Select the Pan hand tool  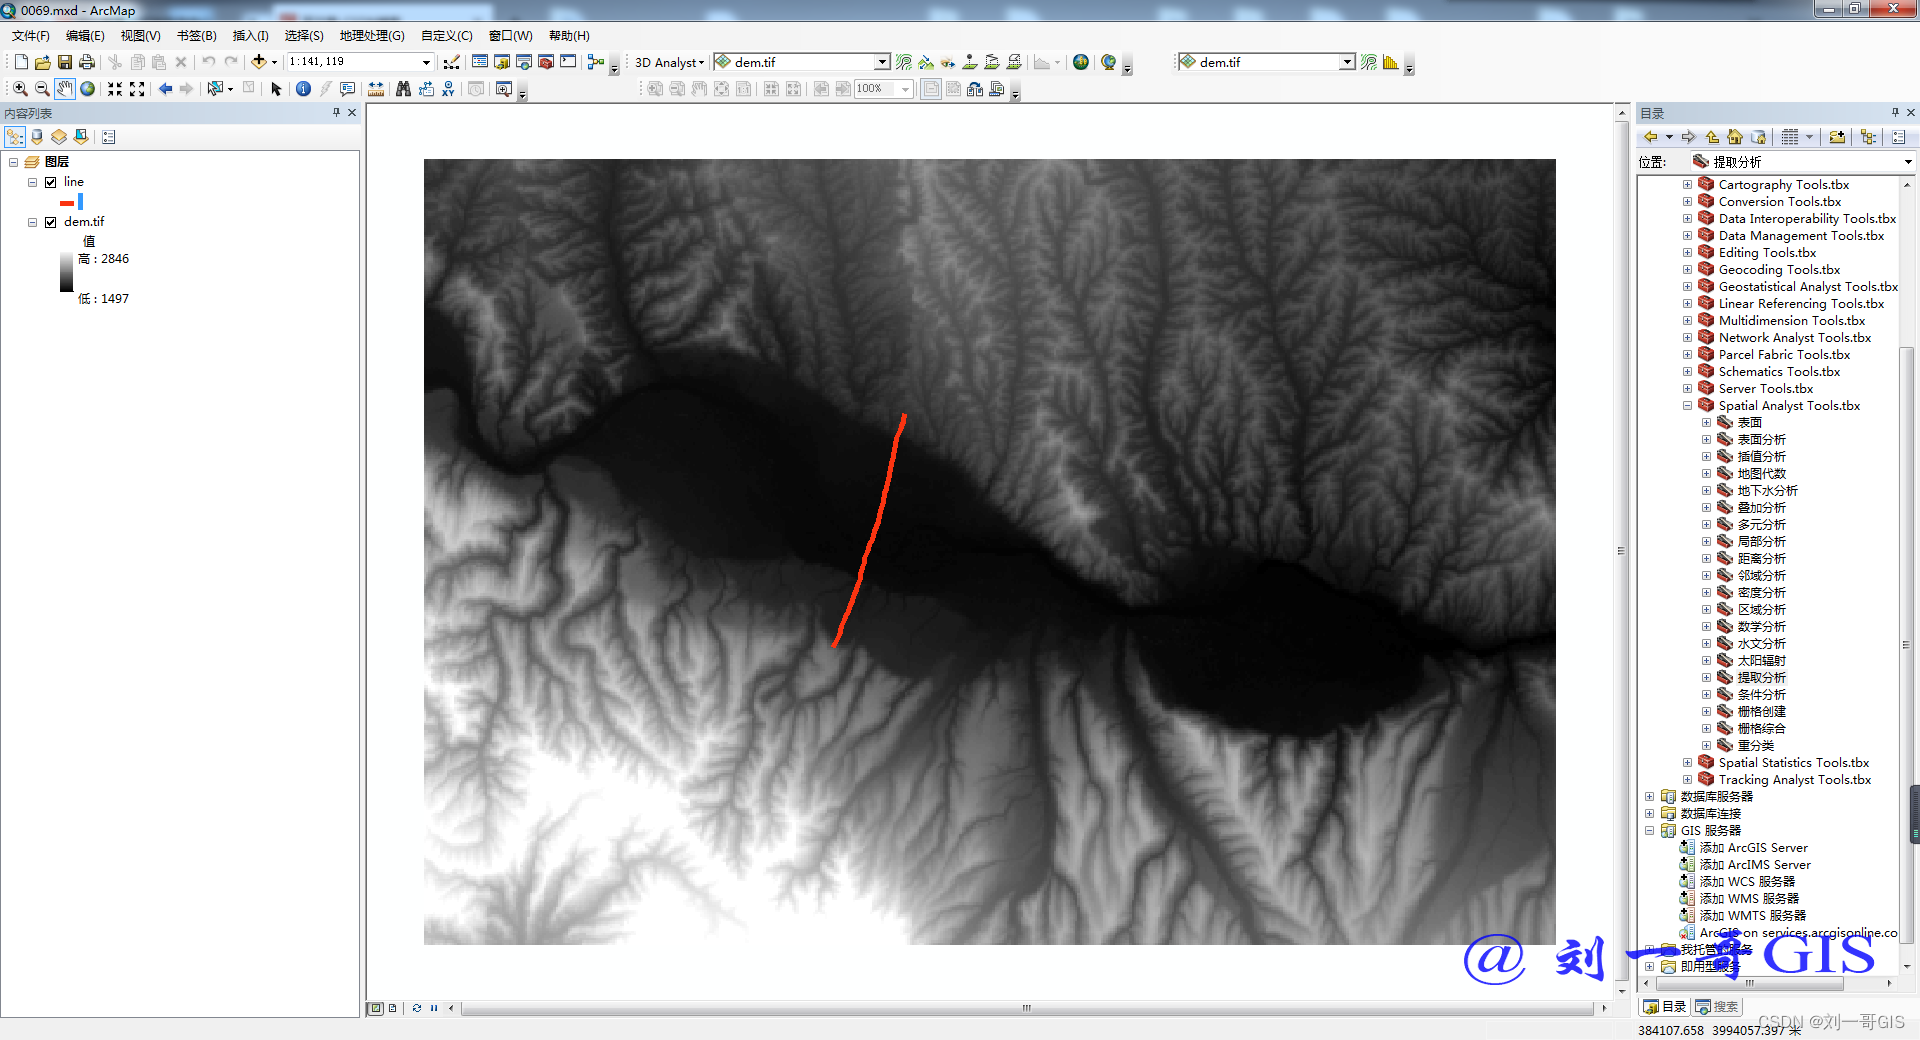tap(65, 89)
